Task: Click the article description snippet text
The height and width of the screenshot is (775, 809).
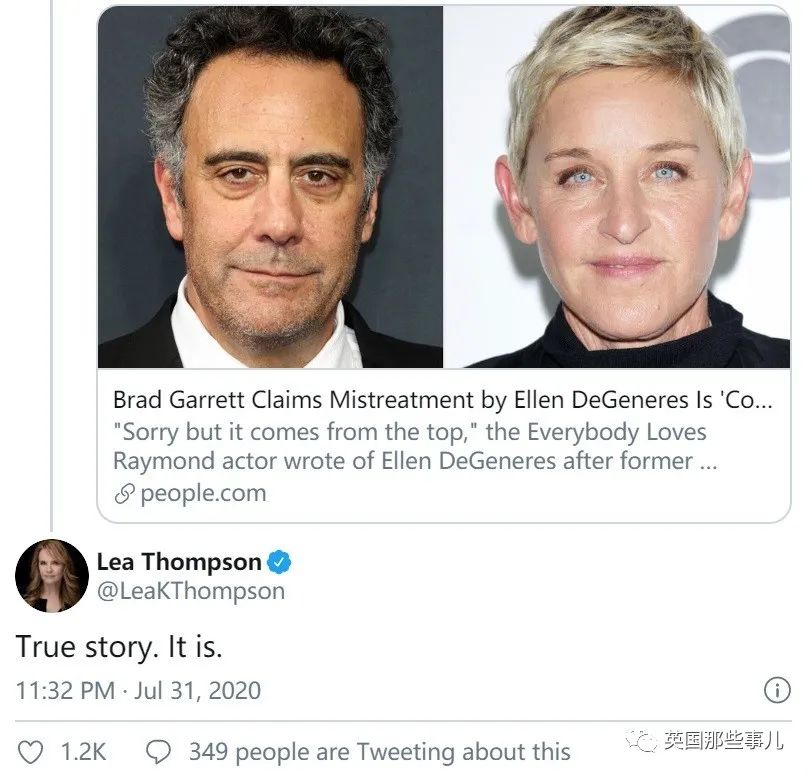Action: (410, 447)
